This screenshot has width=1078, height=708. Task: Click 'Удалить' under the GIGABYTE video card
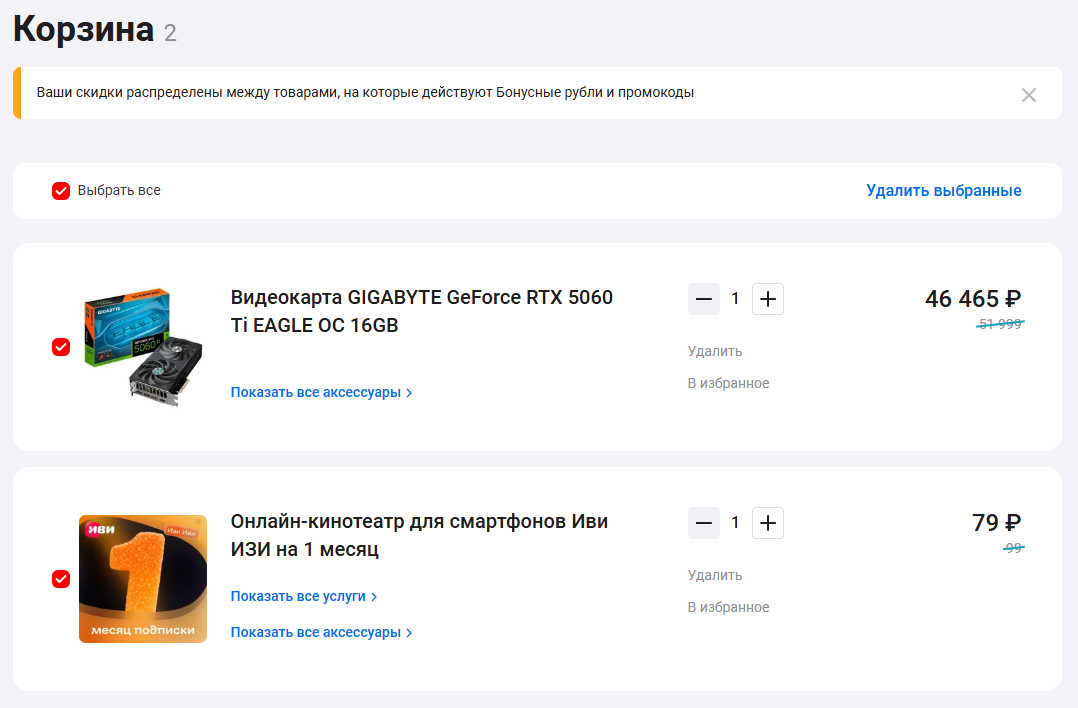coord(715,351)
